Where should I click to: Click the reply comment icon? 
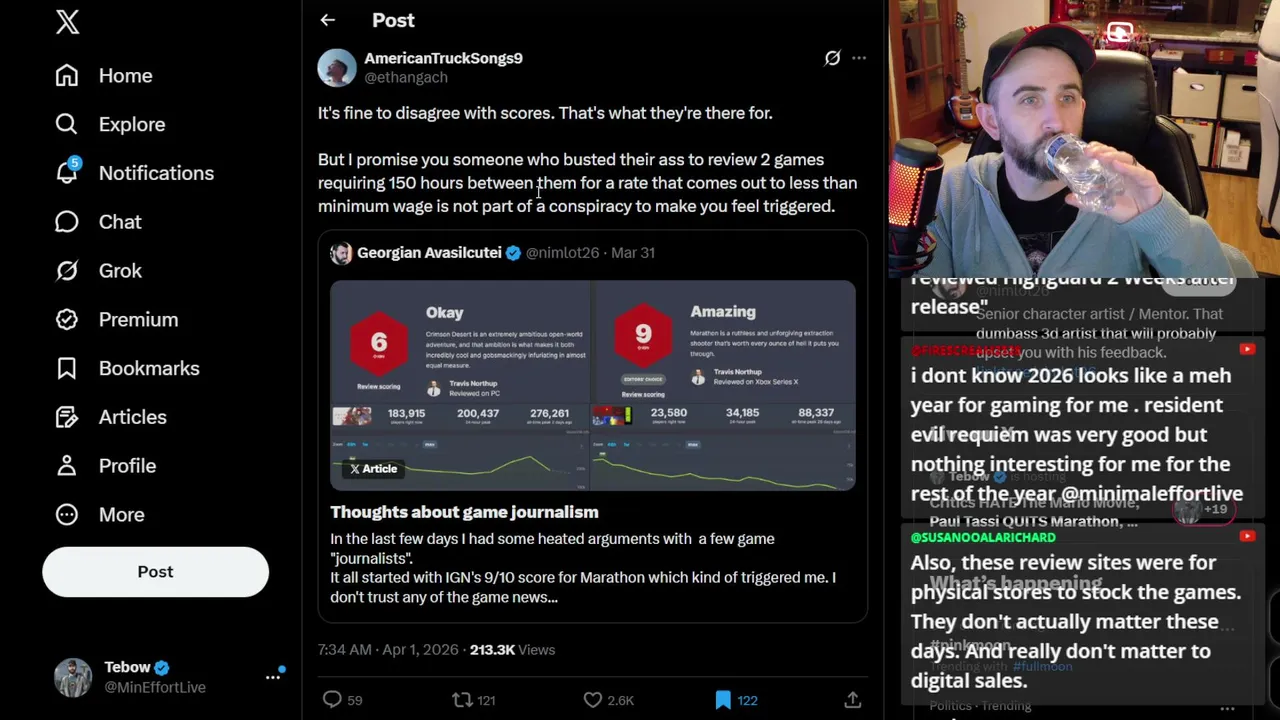click(x=332, y=700)
